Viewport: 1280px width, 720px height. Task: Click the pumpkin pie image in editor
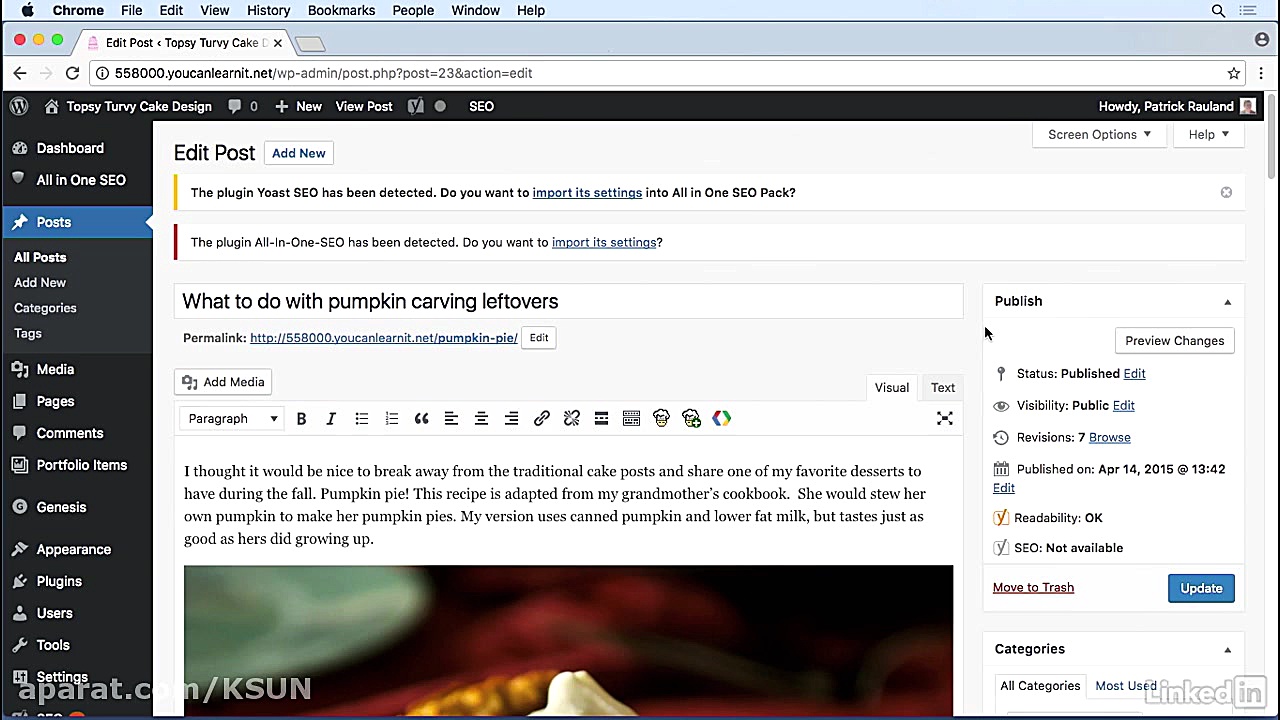pyautogui.click(x=568, y=640)
